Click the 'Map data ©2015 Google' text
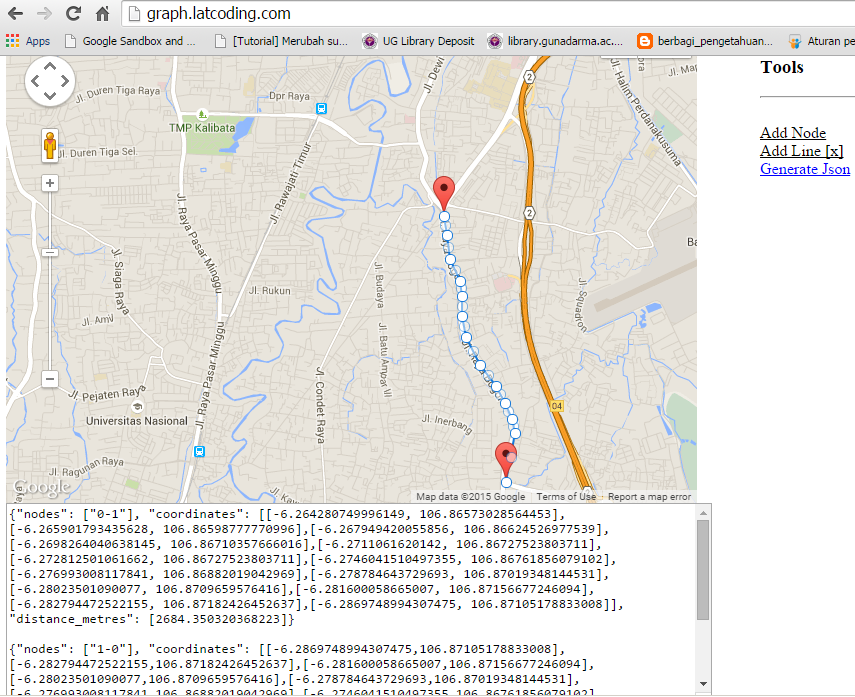This screenshot has height=697, width=855. coord(471,497)
